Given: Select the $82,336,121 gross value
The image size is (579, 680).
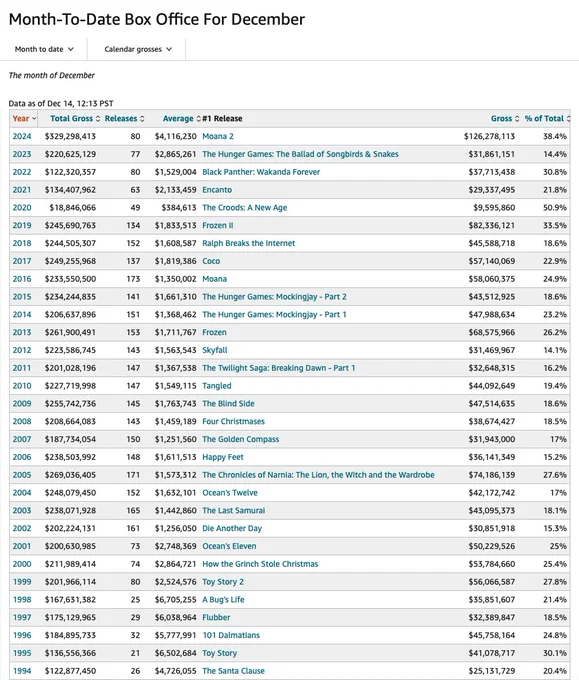Looking at the screenshot, I should click(492, 225).
